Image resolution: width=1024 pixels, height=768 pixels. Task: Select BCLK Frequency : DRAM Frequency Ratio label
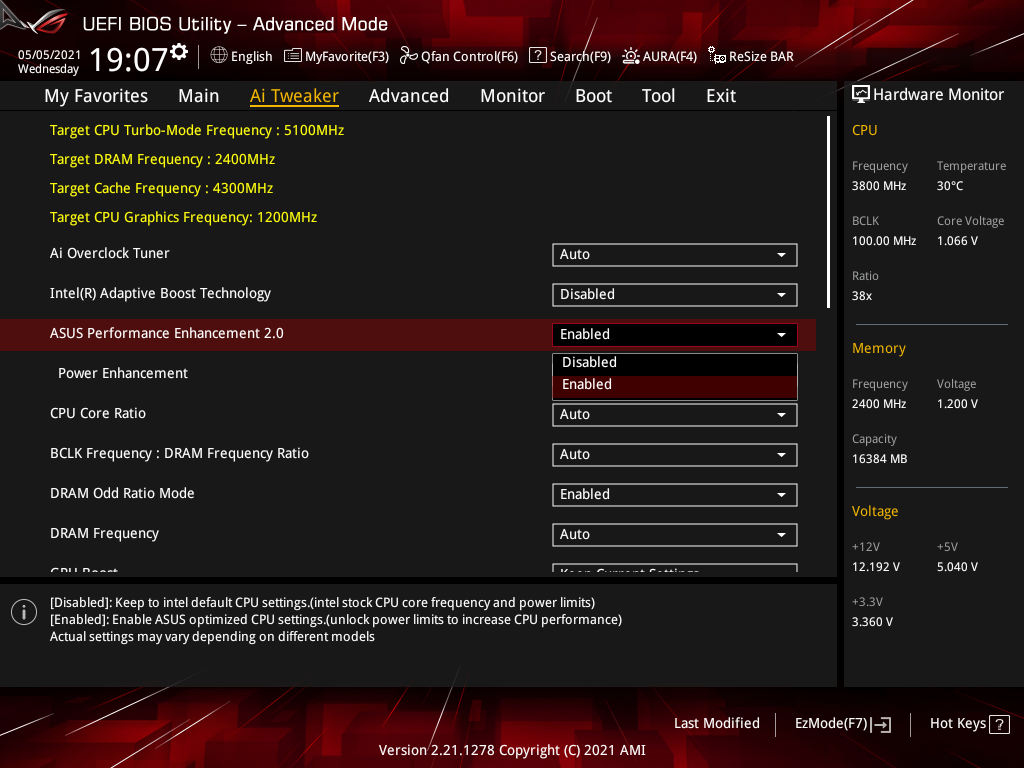click(180, 453)
